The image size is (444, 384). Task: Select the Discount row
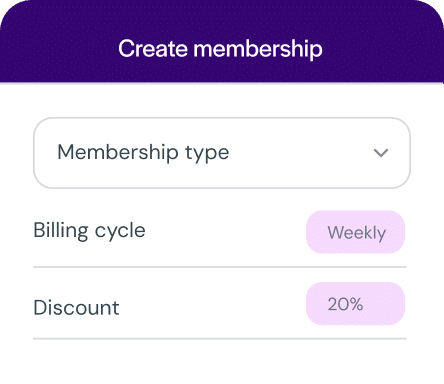[220, 304]
